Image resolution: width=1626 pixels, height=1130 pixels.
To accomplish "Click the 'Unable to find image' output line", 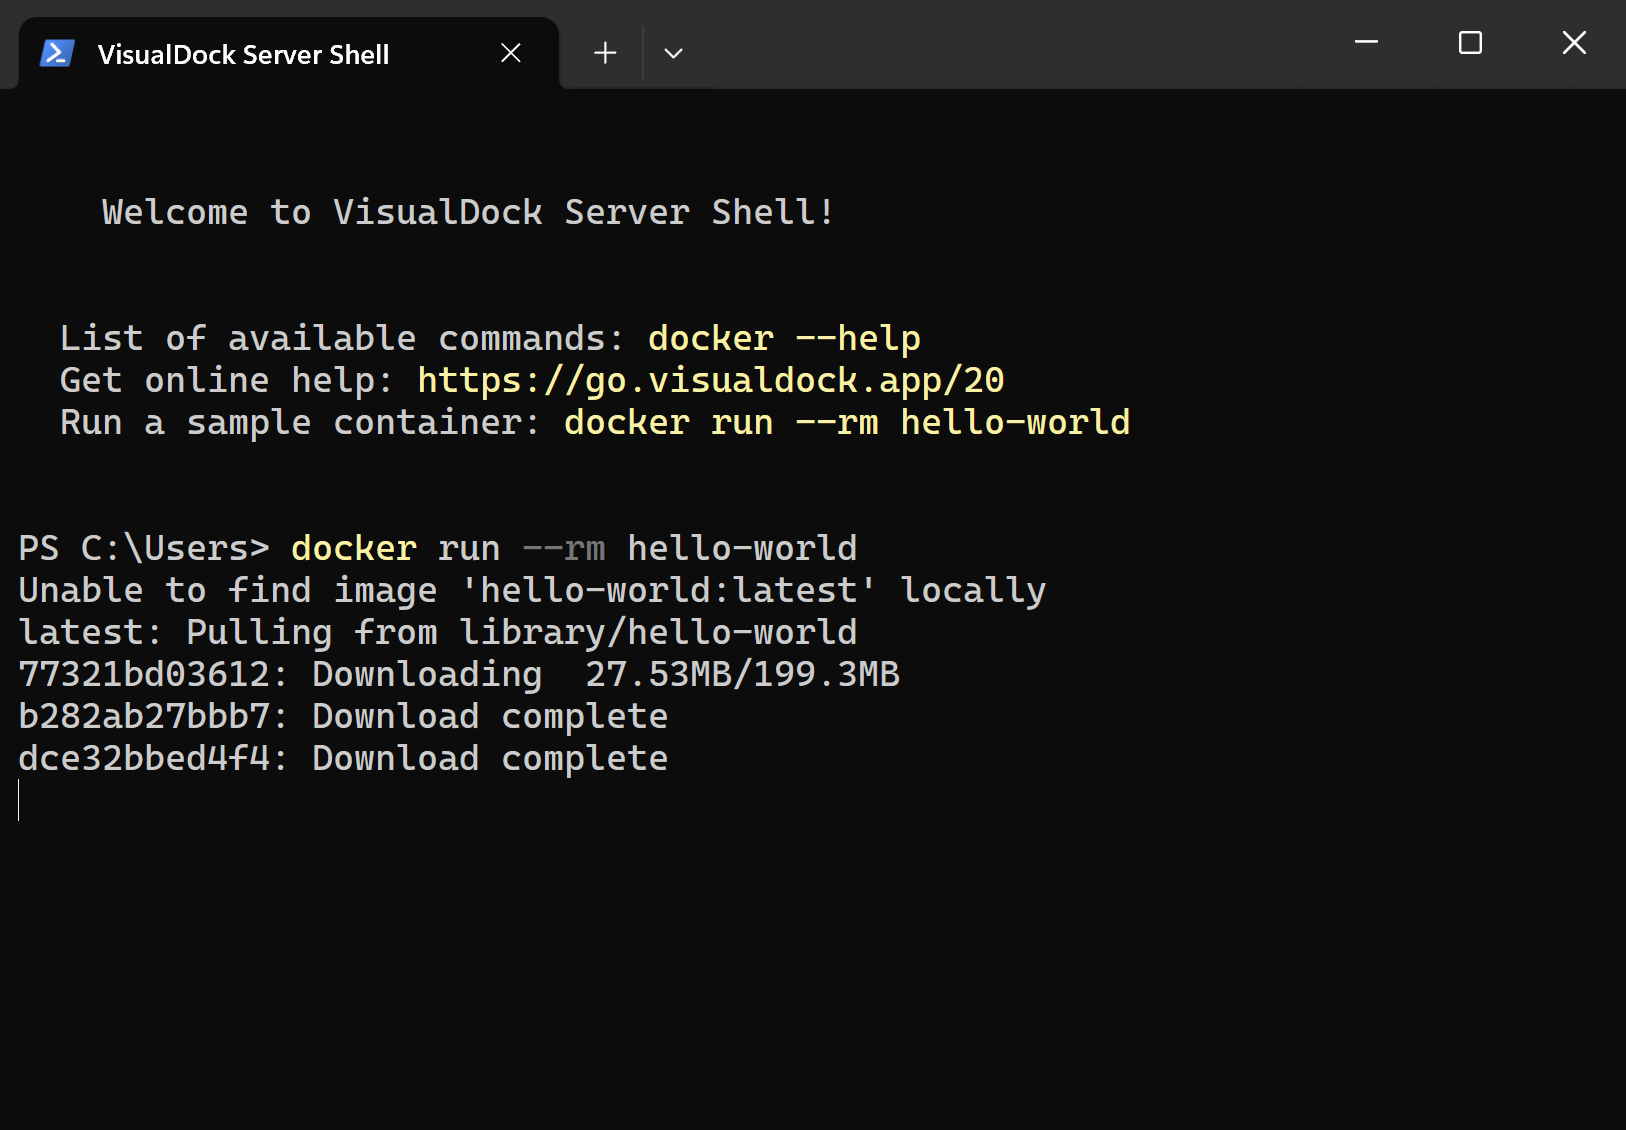I will pos(532,590).
